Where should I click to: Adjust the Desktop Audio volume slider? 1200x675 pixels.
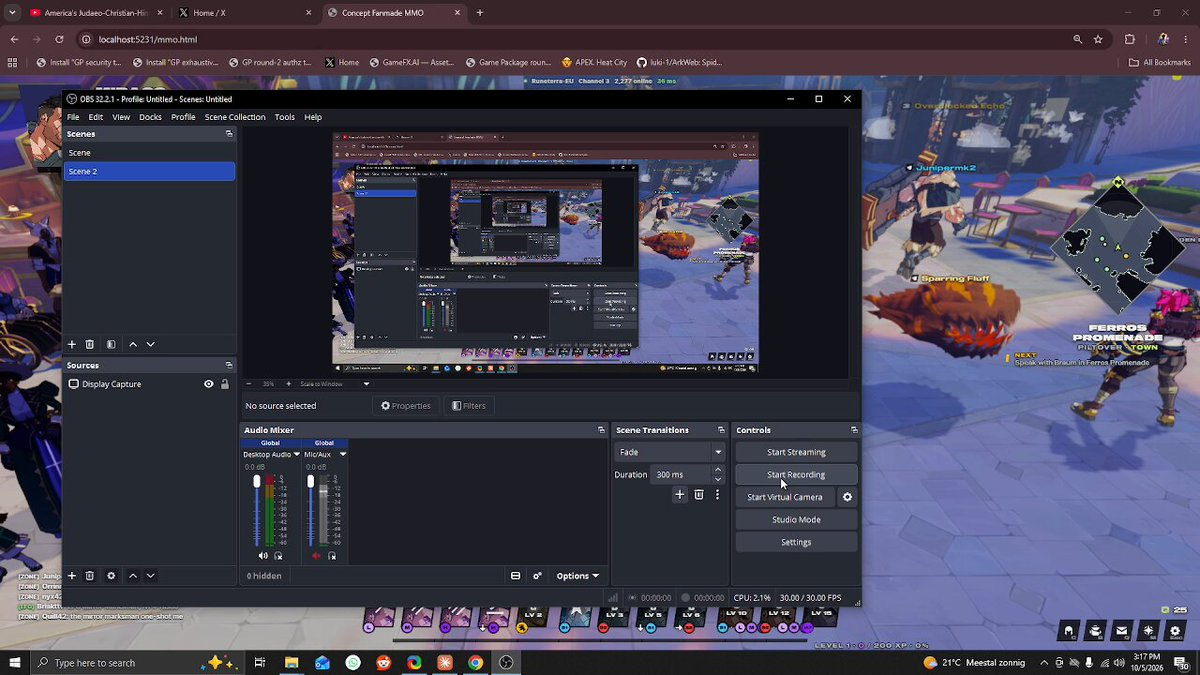point(257,511)
